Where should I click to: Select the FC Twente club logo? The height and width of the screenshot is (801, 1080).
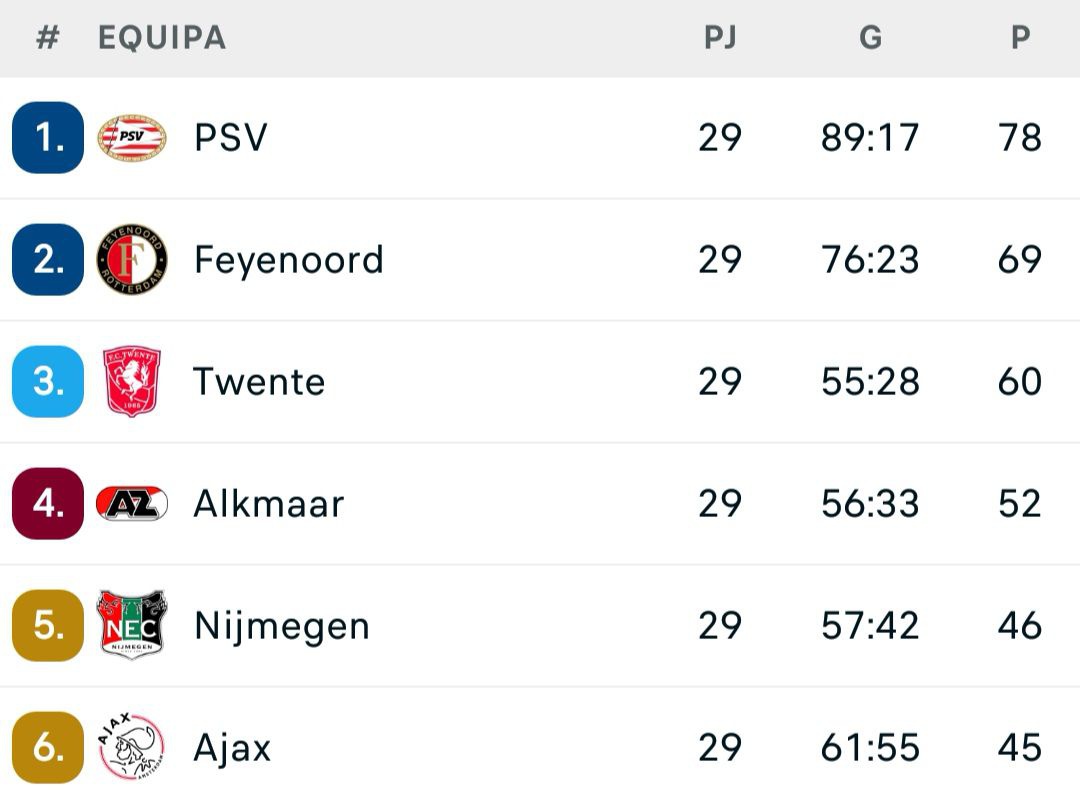point(132,381)
